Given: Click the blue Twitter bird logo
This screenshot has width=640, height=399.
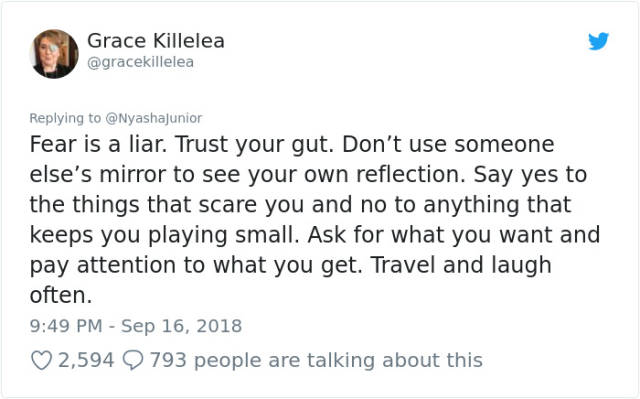Looking at the screenshot, I should 598,41.
